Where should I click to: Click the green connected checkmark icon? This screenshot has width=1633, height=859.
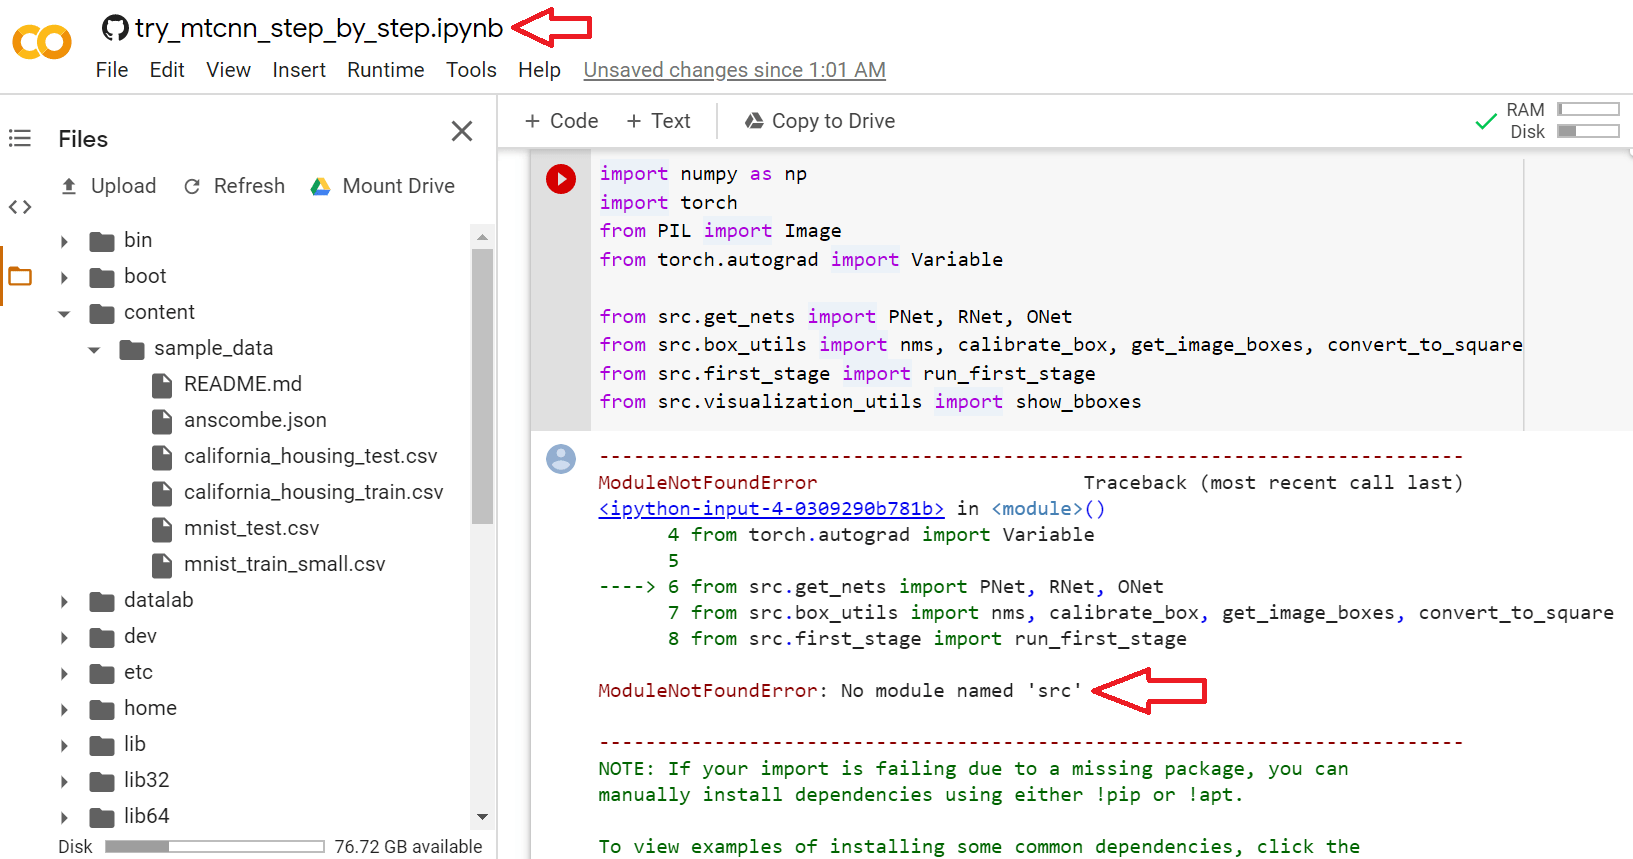[1486, 121]
